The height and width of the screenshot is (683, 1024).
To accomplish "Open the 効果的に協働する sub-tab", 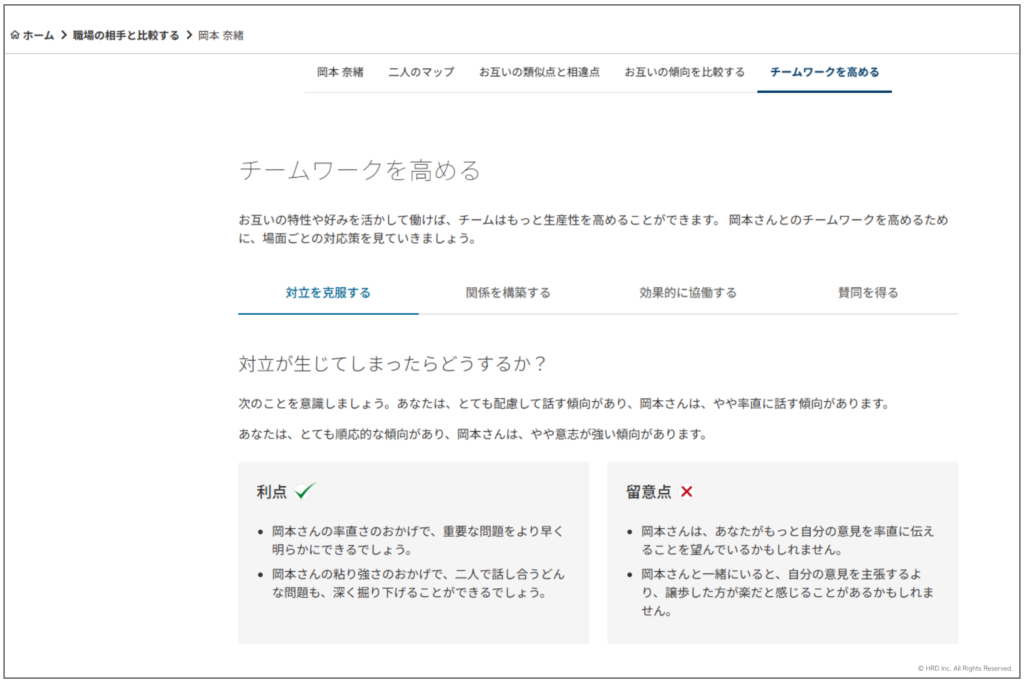I will pyautogui.click(x=688, y=293).
